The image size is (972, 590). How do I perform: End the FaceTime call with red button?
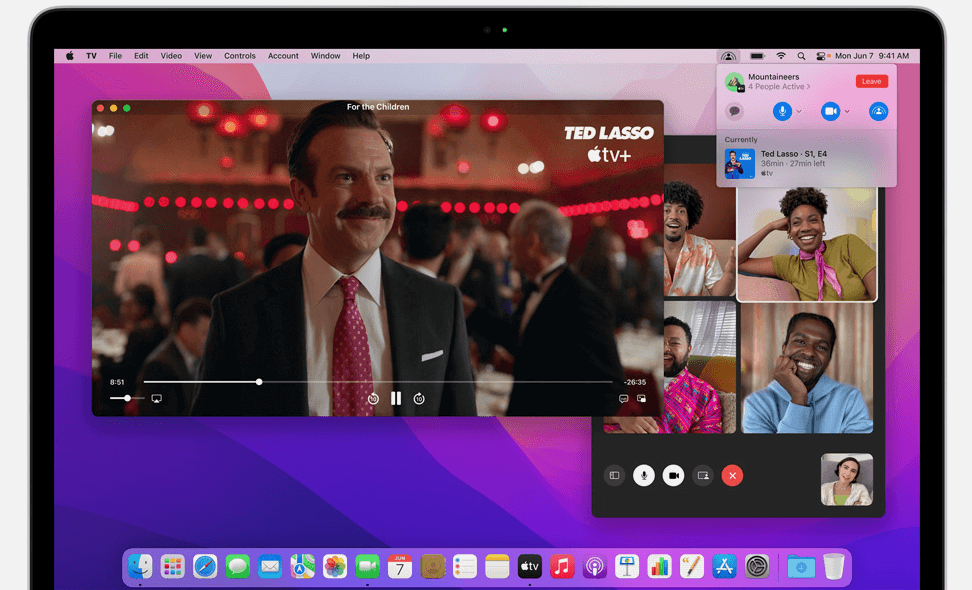point(733,476)
